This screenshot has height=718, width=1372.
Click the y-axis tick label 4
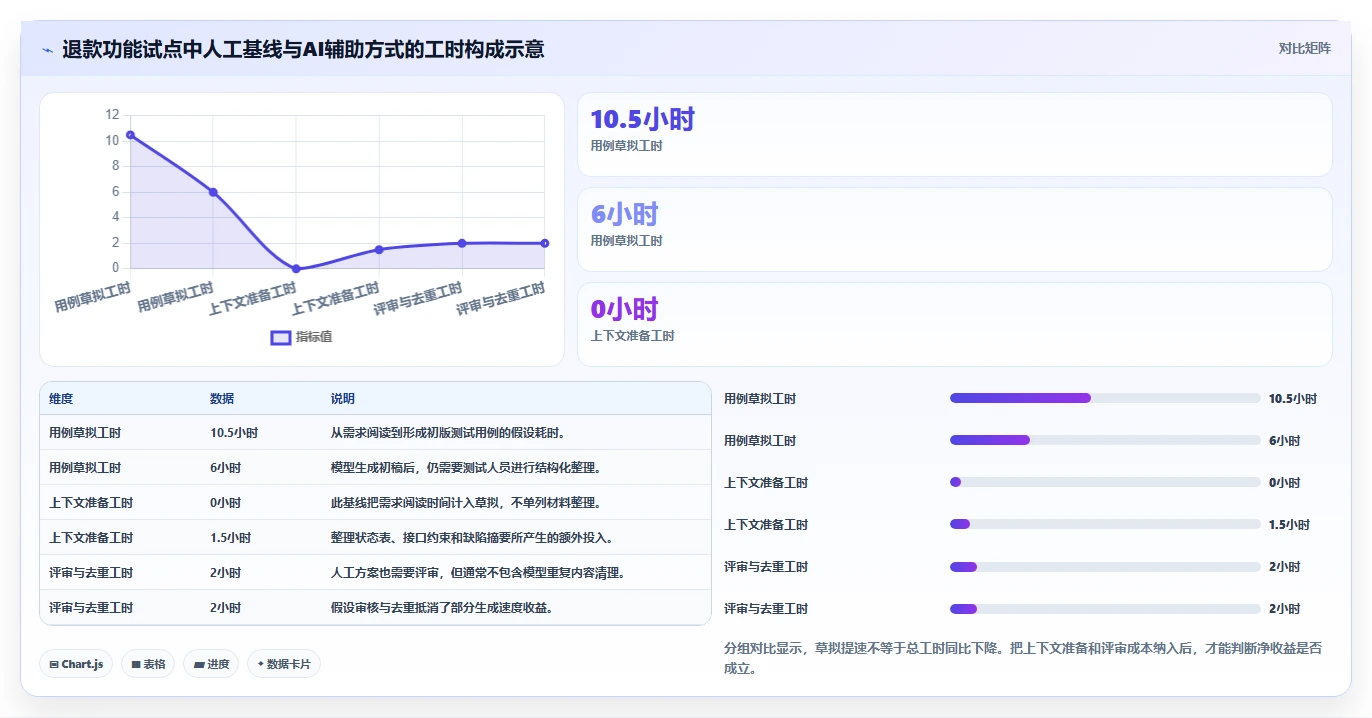(115, 217)
